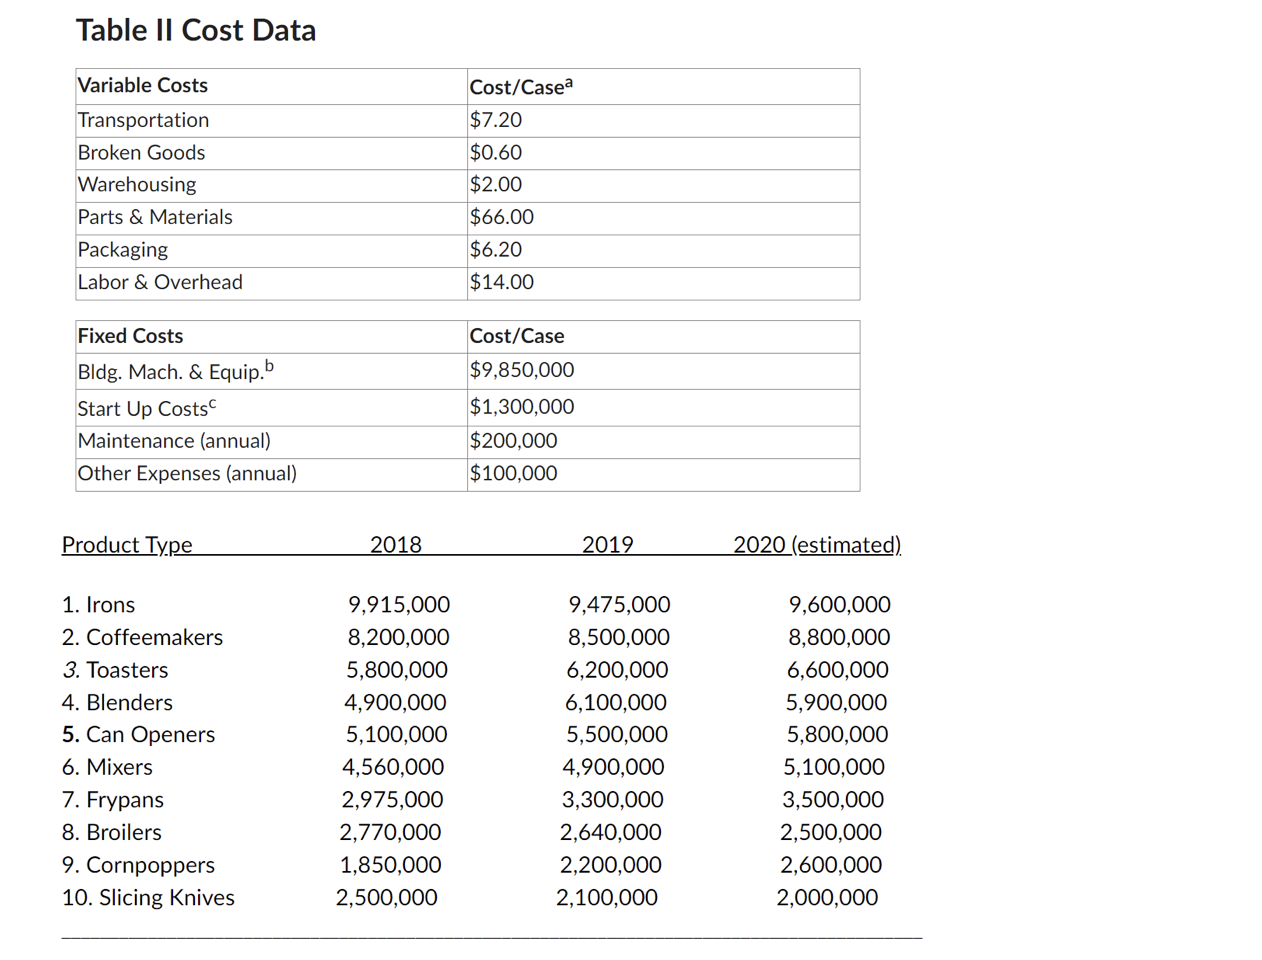
Task: Select the Broken Goods cell
Action: 141,152
